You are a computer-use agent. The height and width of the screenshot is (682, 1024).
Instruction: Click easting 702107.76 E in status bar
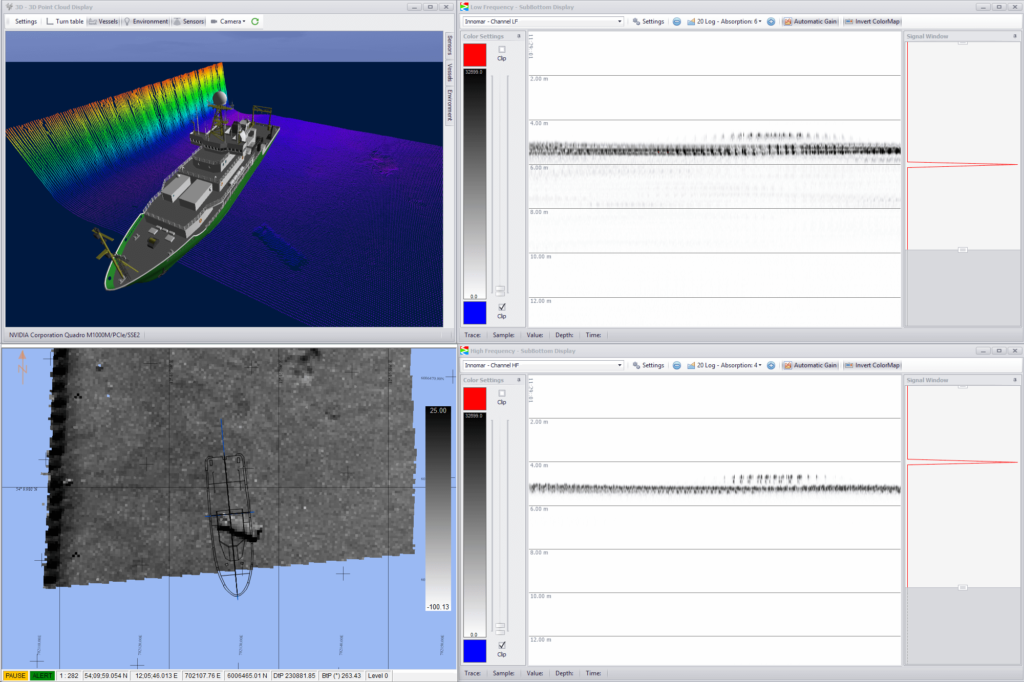[202, 675]
